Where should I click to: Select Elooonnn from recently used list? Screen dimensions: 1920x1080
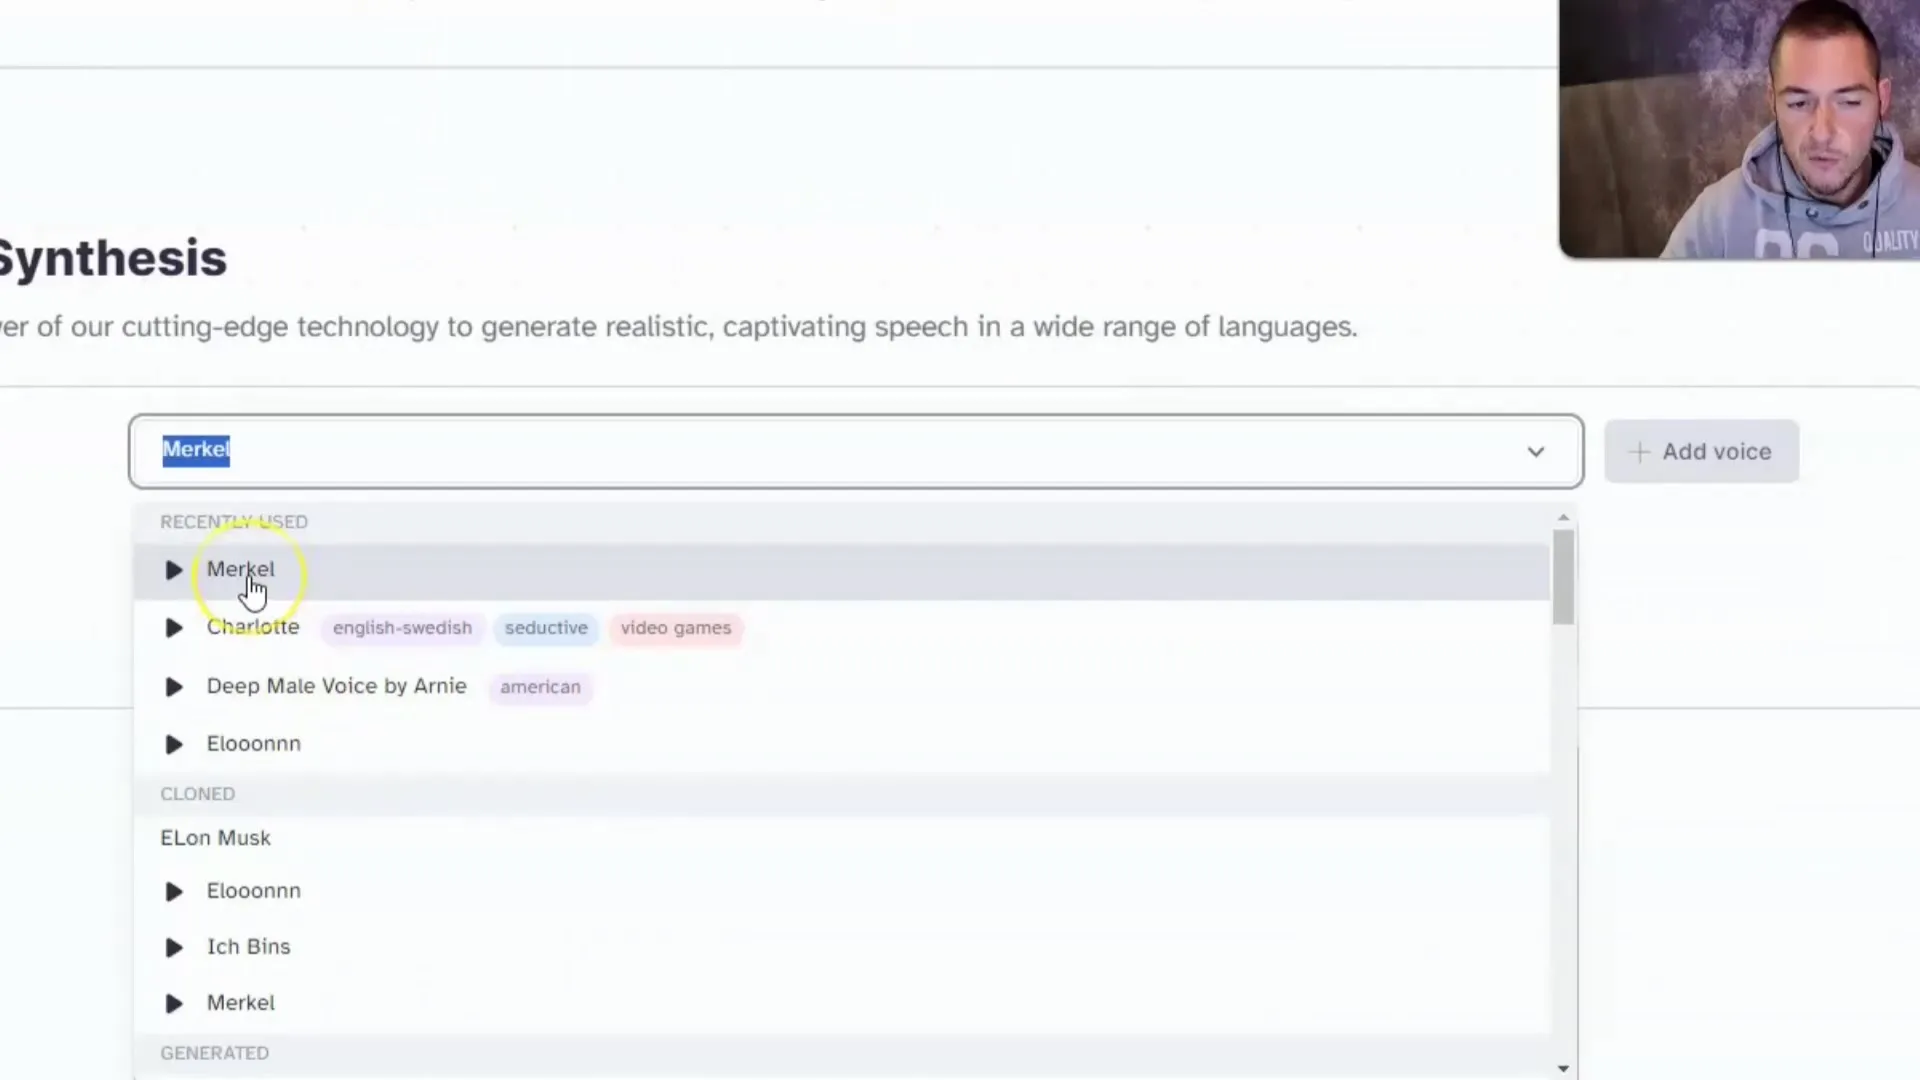coord(253,742)
